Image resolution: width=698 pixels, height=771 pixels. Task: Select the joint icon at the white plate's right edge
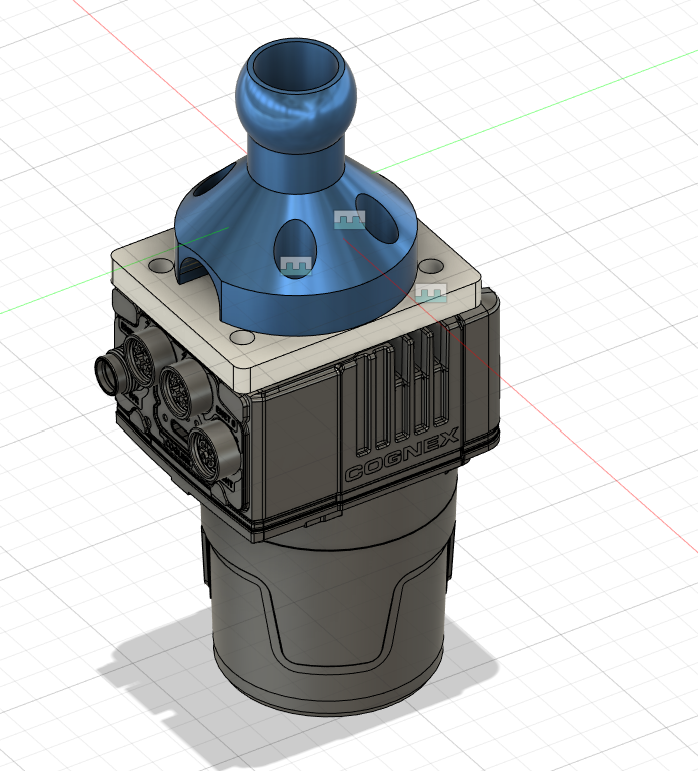click(x=431, y=293)
